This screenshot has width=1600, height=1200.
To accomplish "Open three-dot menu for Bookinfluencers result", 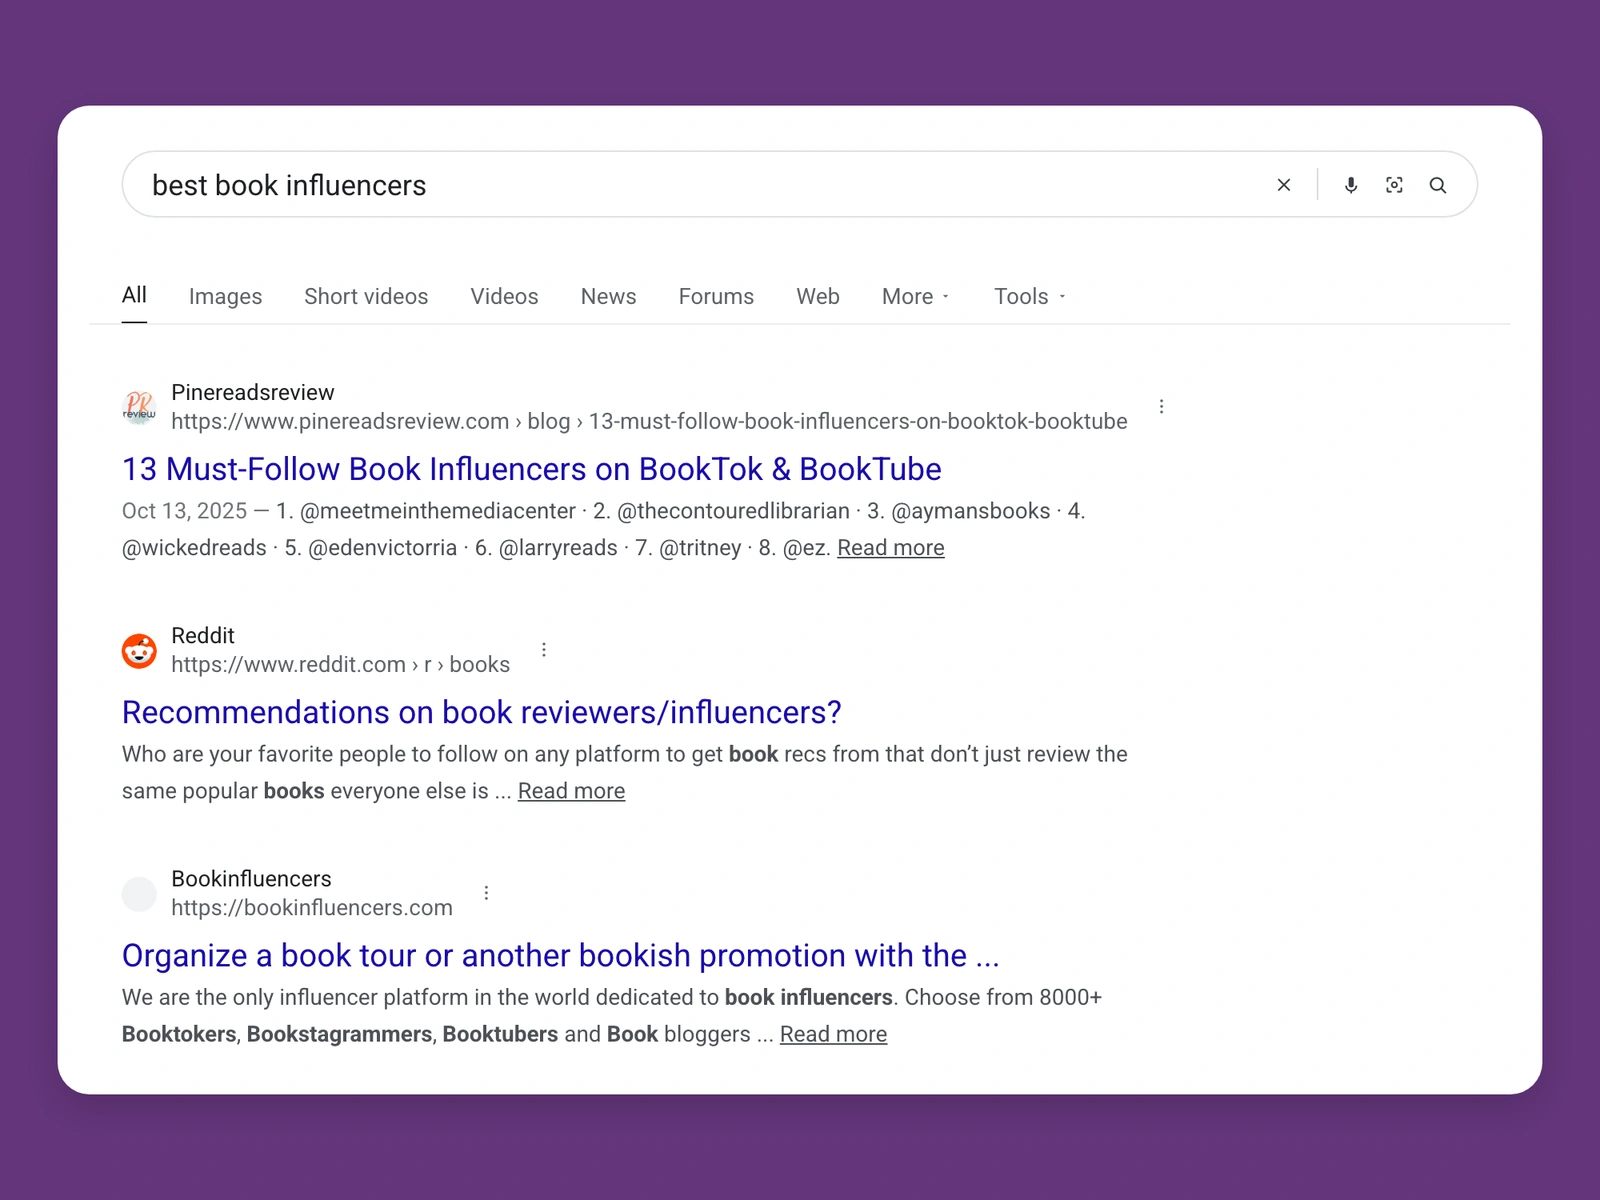I will [486, 892].
